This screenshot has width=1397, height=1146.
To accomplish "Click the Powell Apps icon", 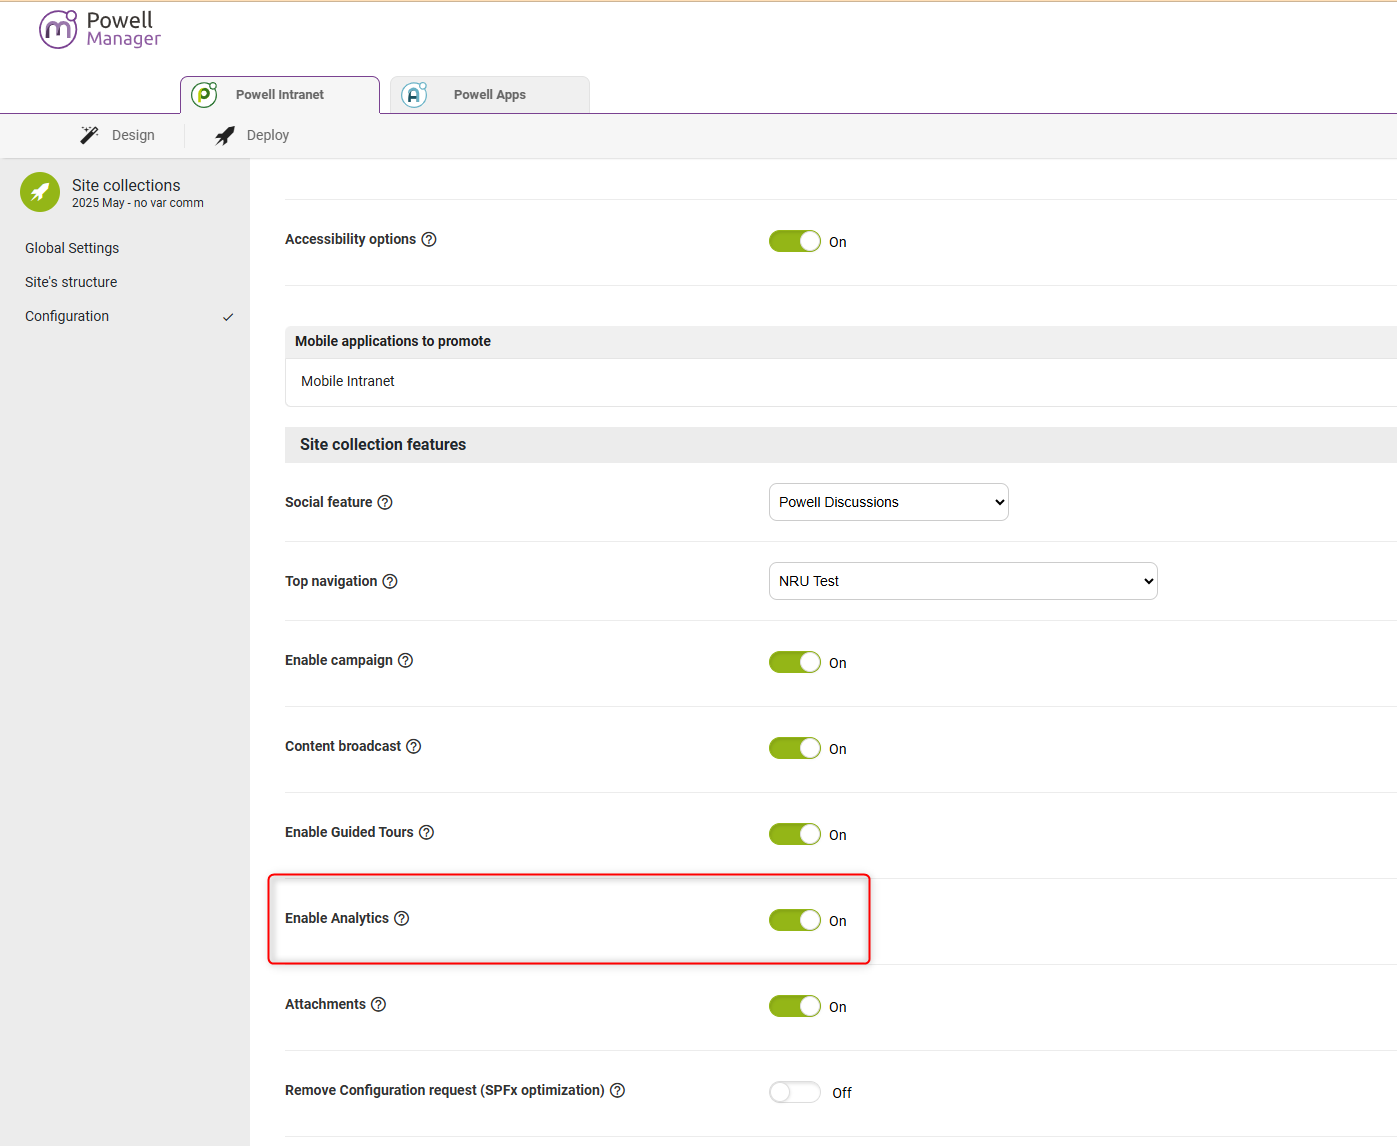I will pyautogui.click(x=414, y=94).
